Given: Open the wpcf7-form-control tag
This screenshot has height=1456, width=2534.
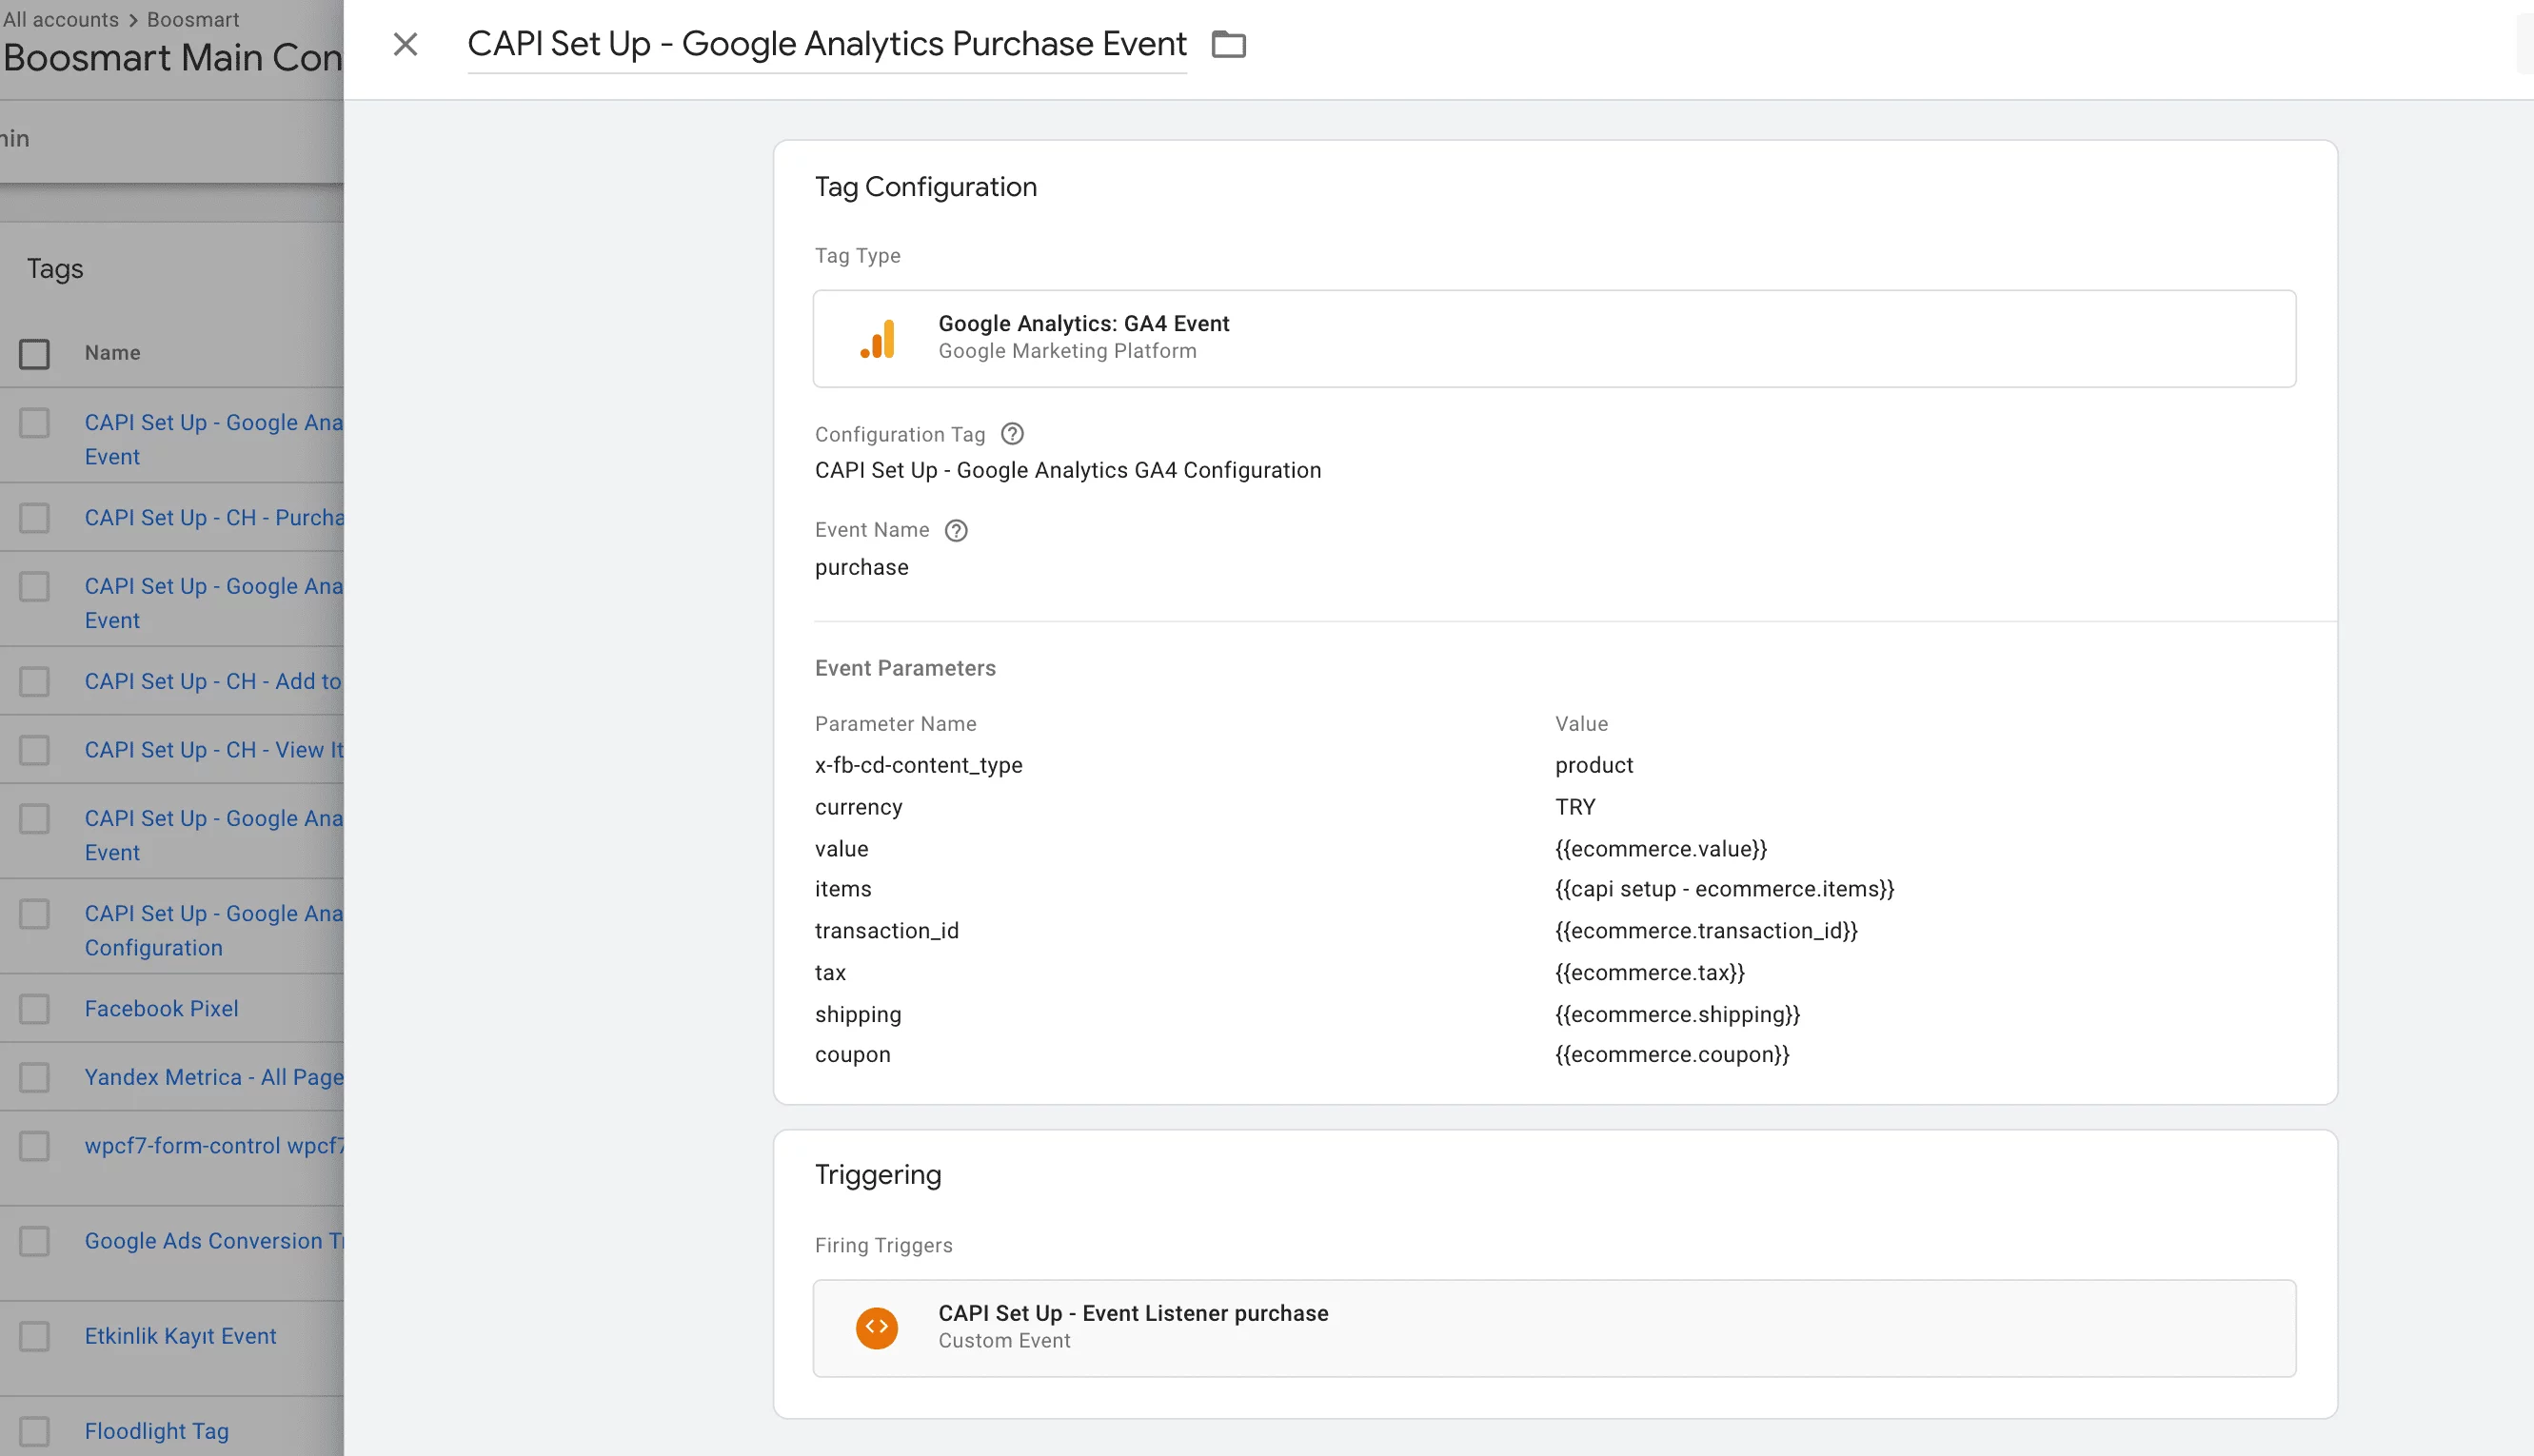Looking at the screenshot, I should 214,1146.
